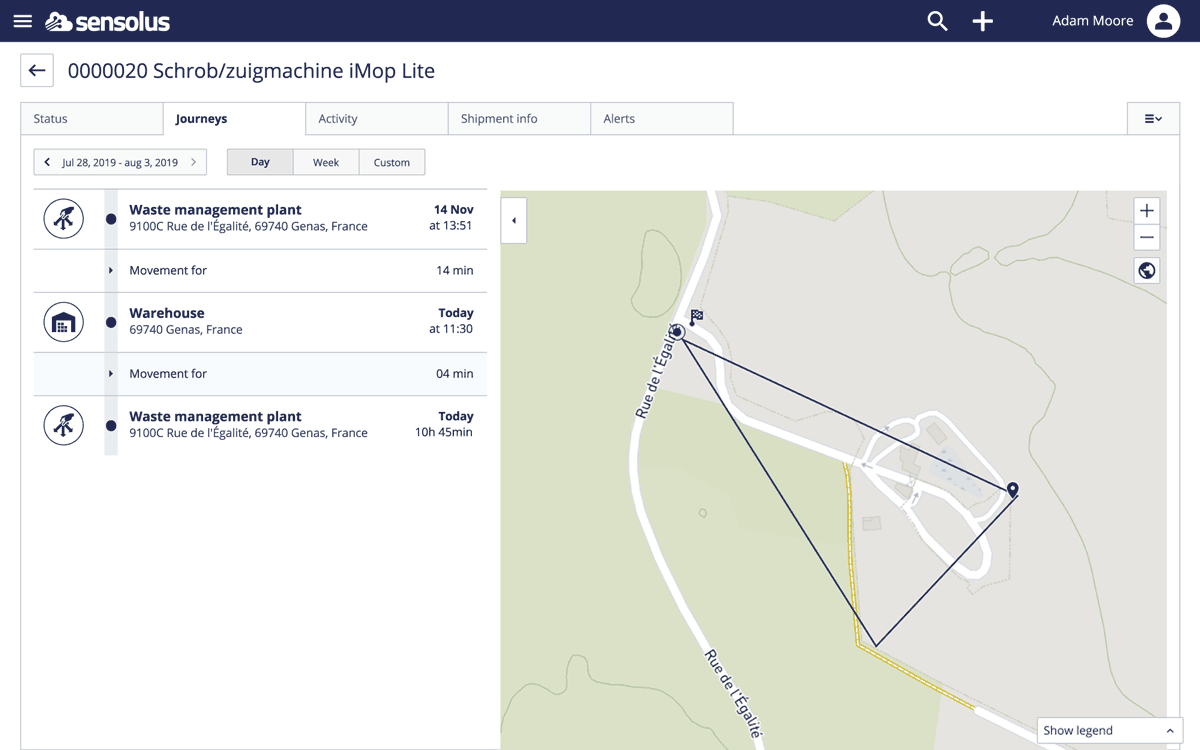Click the checkered finish flag on map
The image size is (1200, 750).
tap(696, 318)
